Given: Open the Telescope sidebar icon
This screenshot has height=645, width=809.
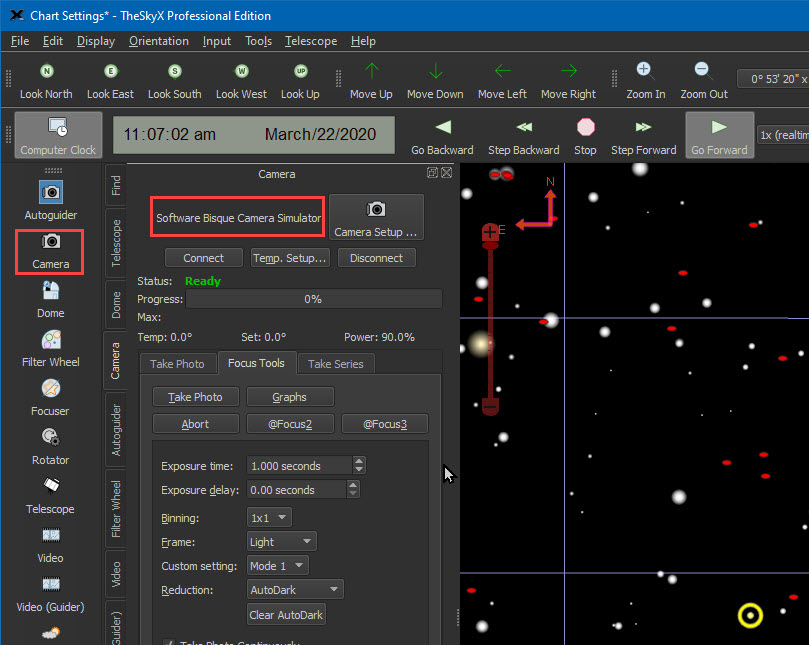Looking at the screenshot, I should [x=51, y=486].
